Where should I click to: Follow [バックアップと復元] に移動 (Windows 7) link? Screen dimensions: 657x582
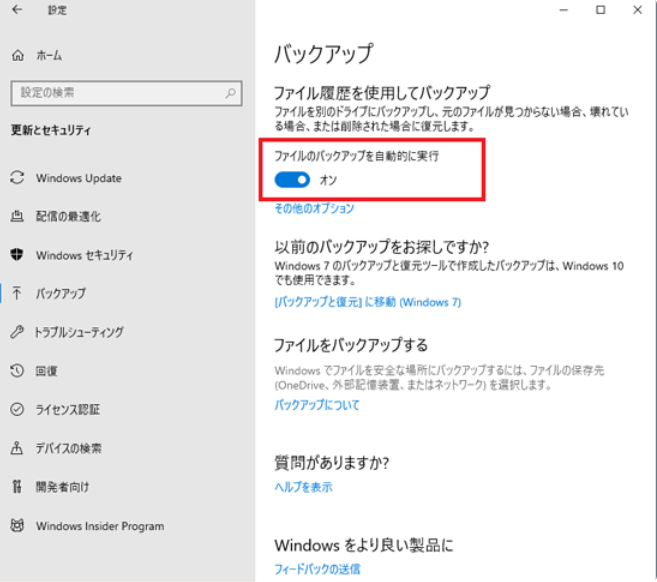click(x=368, y=302)
